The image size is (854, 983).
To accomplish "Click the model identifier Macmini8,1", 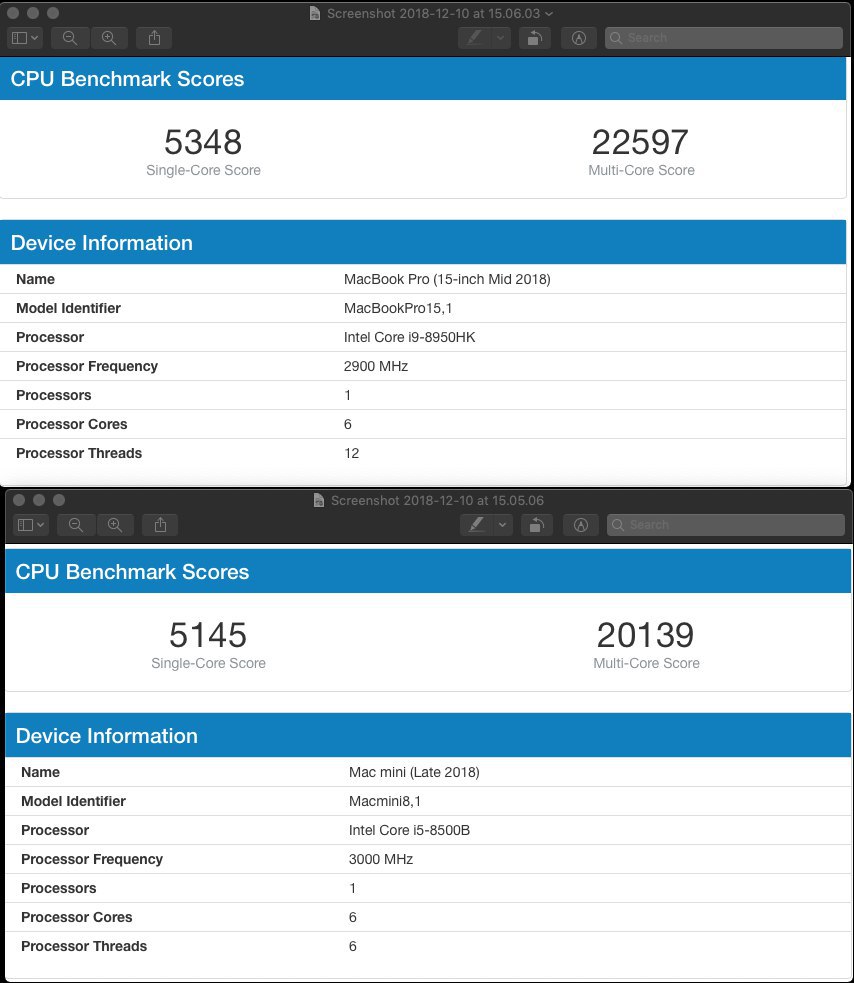I will tap(384, 801).
